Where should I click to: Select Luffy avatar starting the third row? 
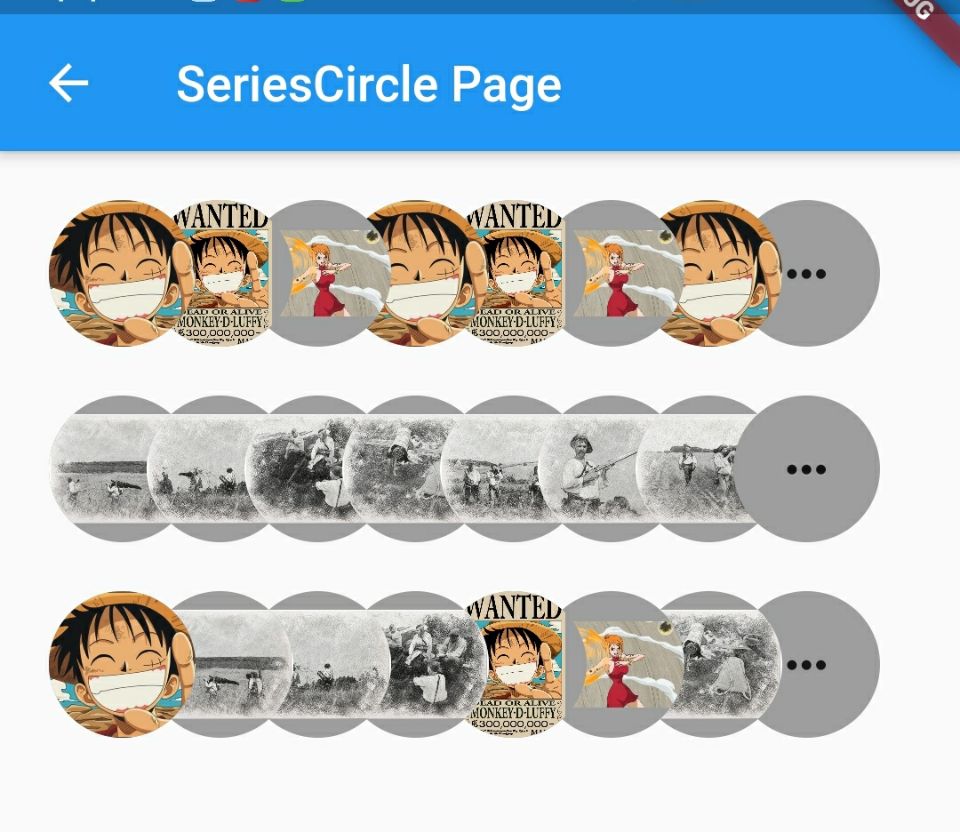tap(122, 664)
